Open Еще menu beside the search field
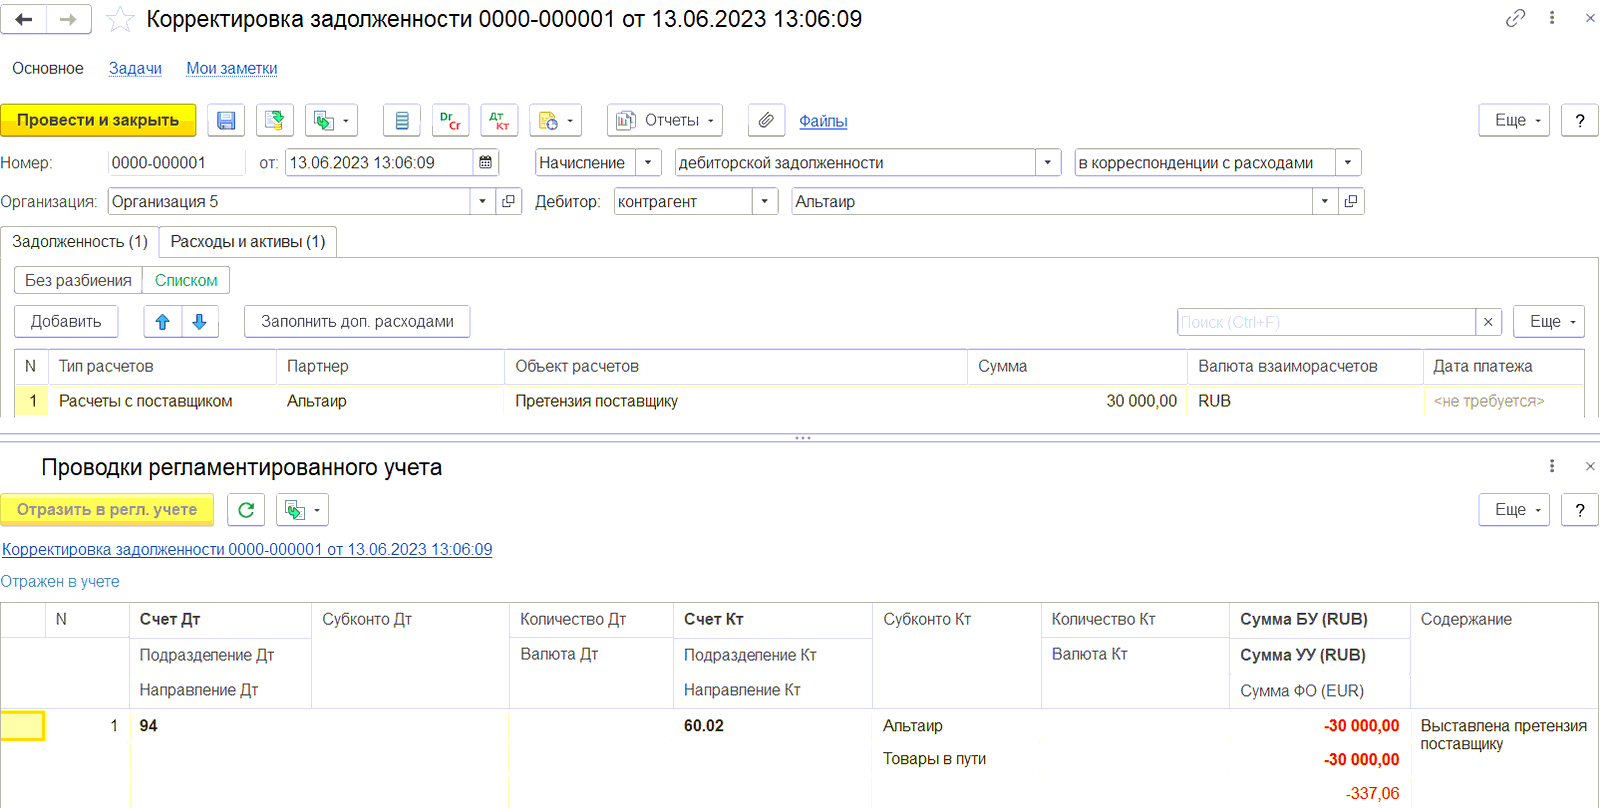The height and width of the screenshot is (808, 1600). 1549,322
